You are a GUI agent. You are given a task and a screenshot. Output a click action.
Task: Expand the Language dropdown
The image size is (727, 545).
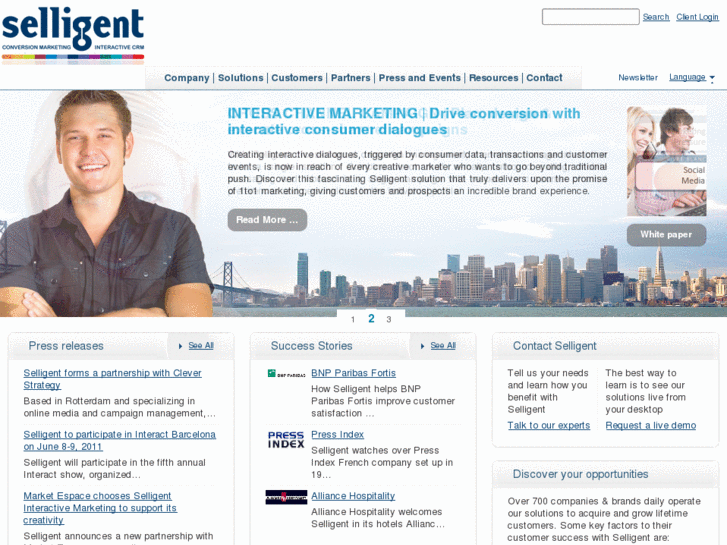(x=691, y=77)
